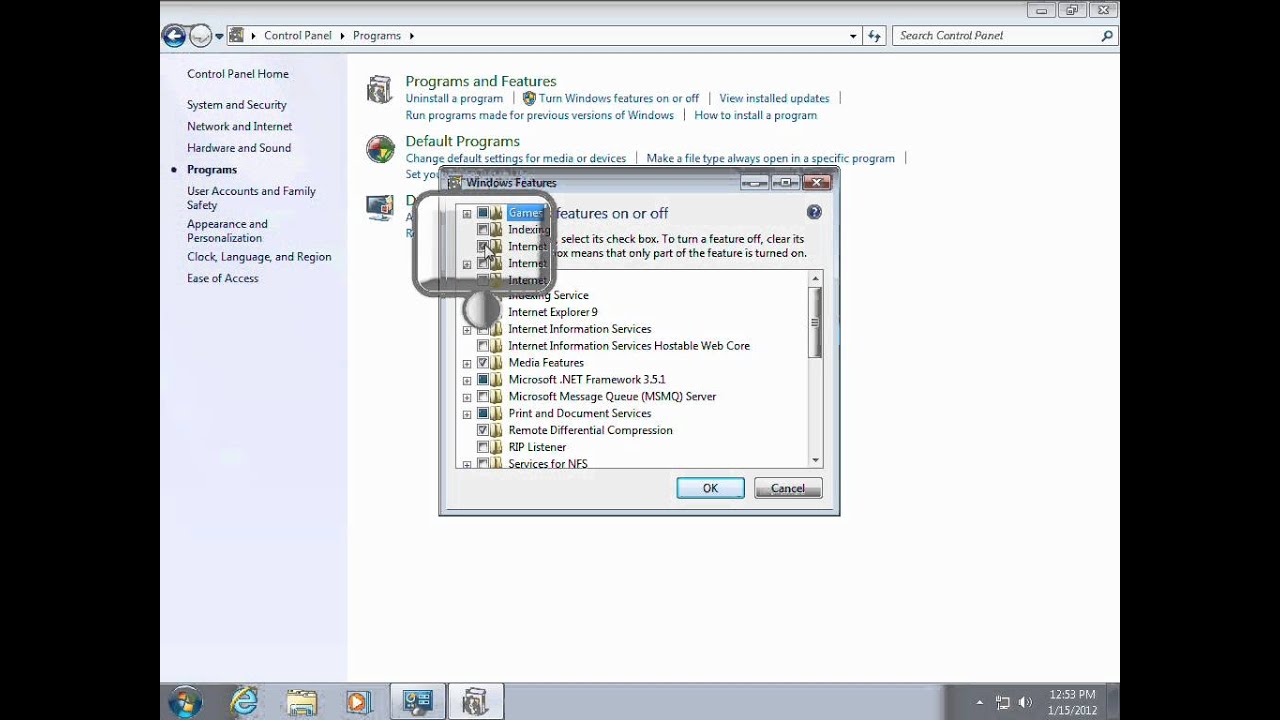The height and width of the screenshot is (720, 1280).
Task: Enable the RIP Listener checkbox
Action: tap(483, 447)
